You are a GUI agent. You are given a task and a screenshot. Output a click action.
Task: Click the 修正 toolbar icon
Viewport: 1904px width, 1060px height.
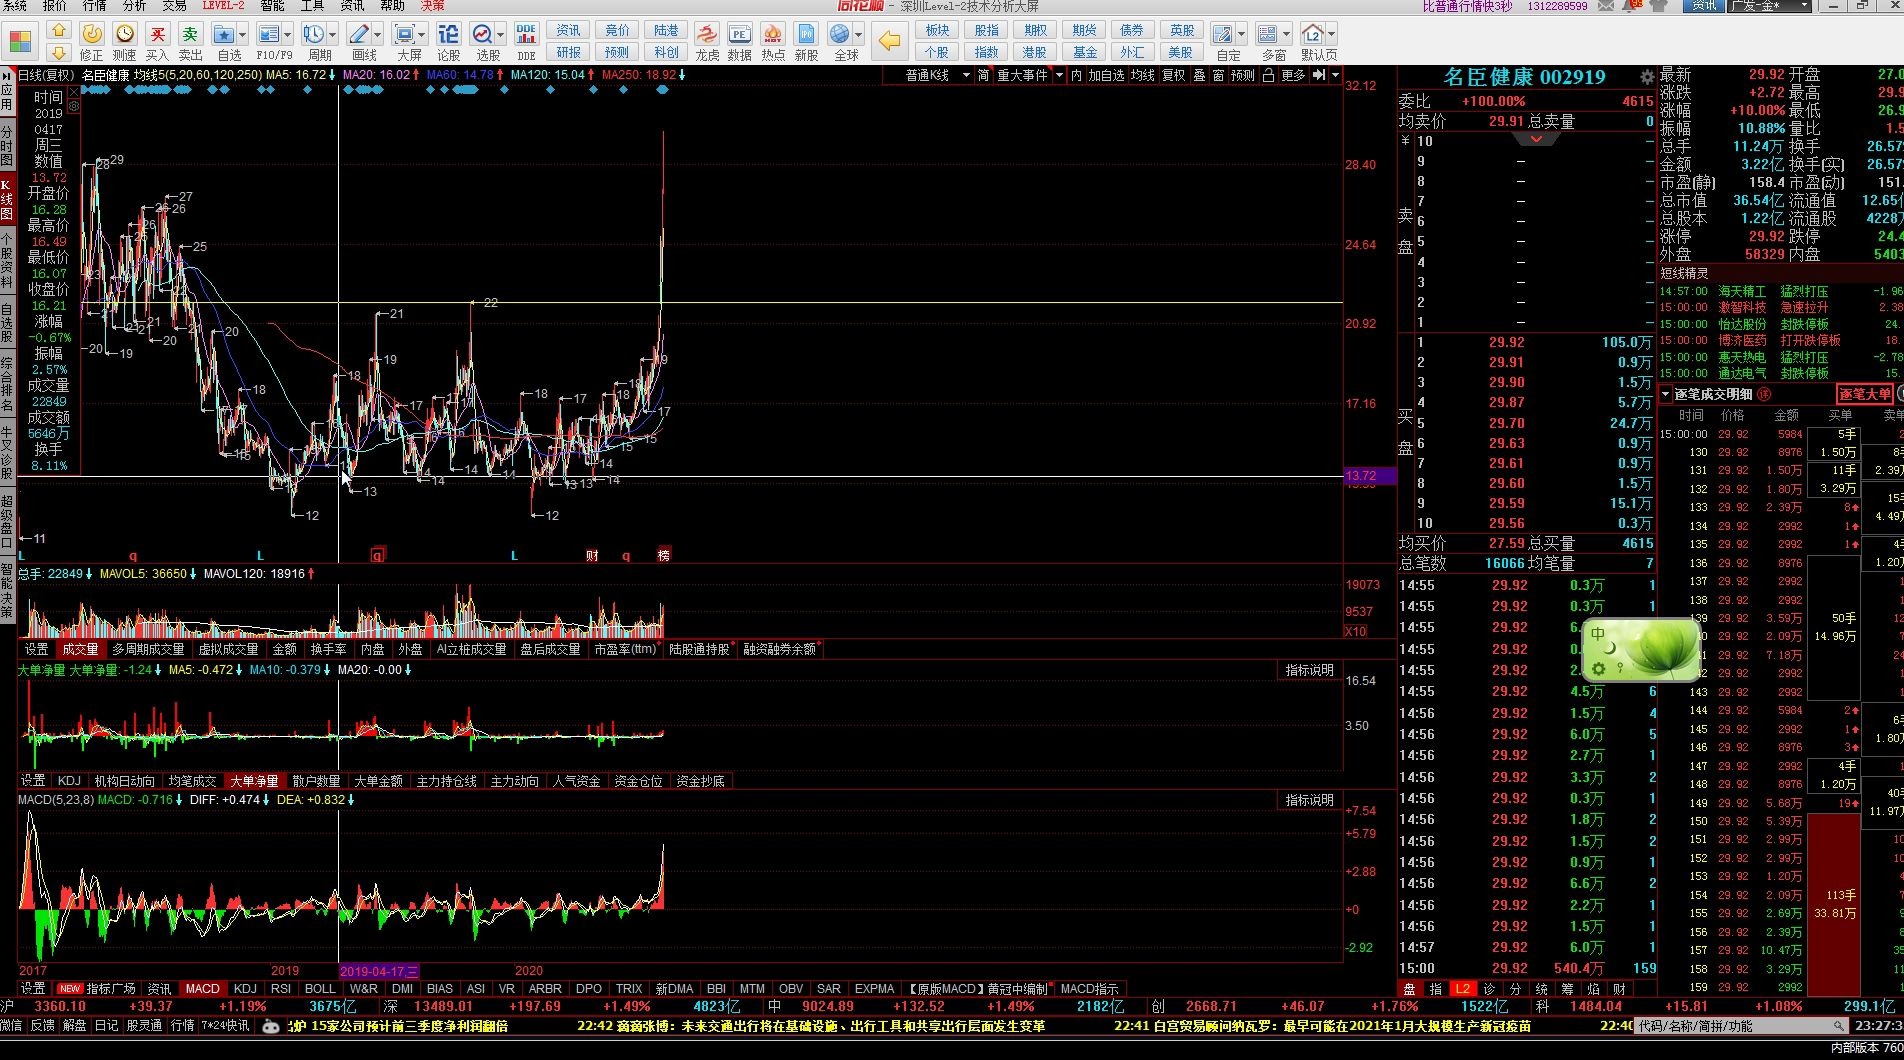point(91,34)
